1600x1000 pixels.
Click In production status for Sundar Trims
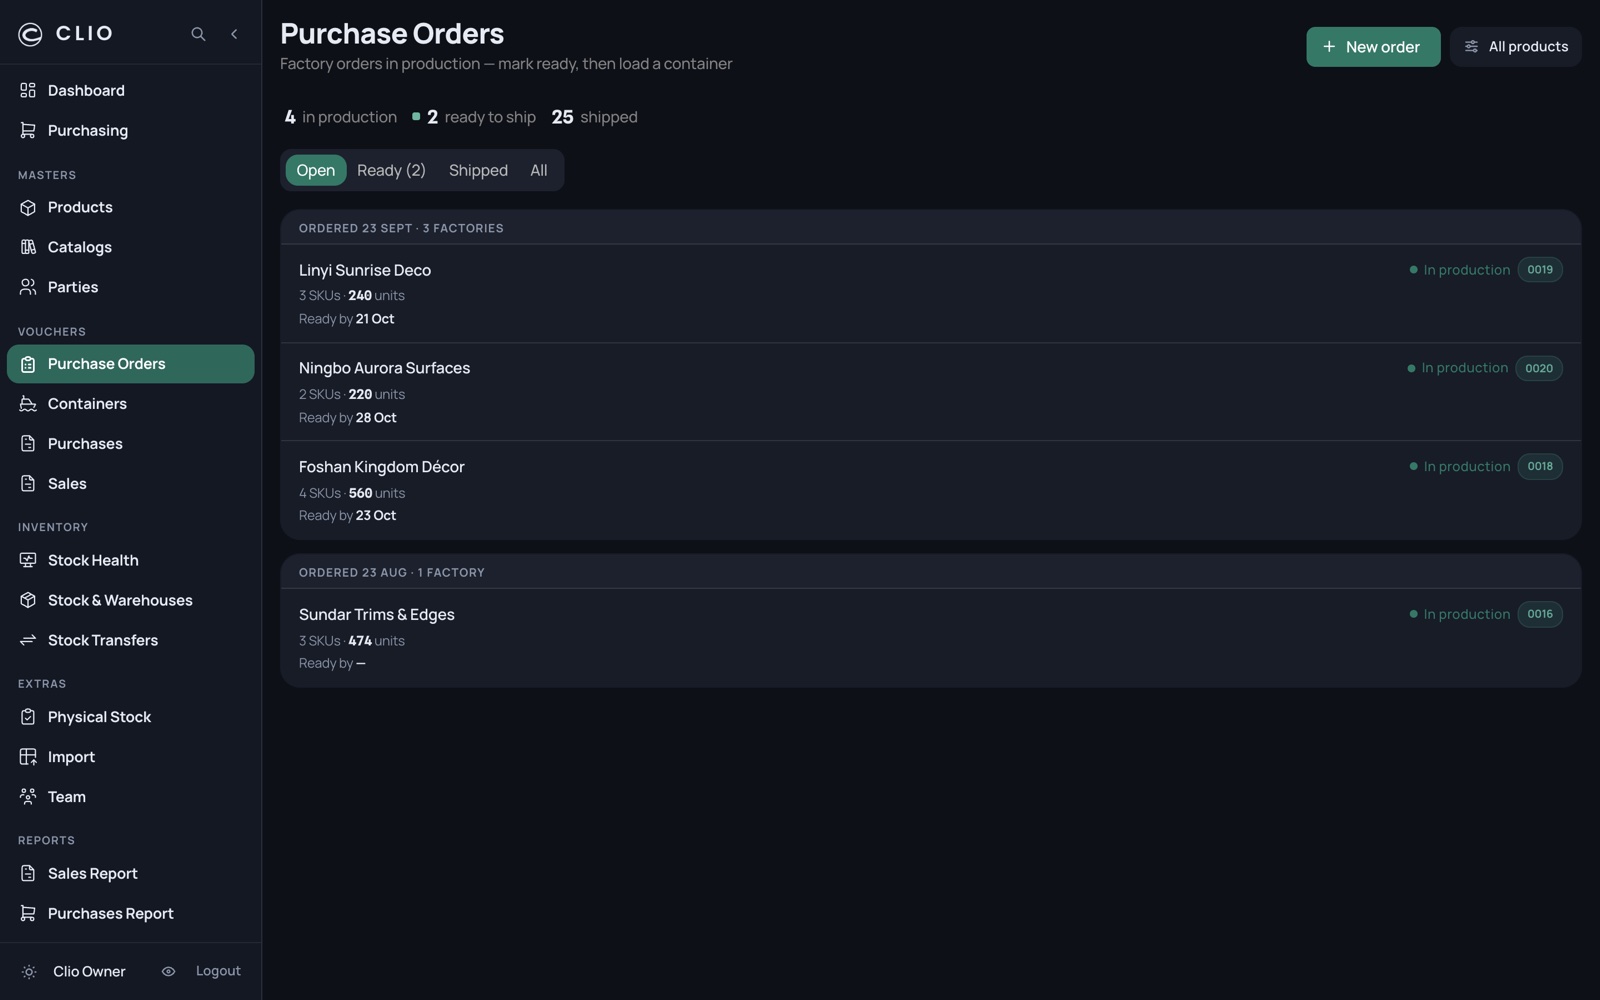(x=1459, y=615)
